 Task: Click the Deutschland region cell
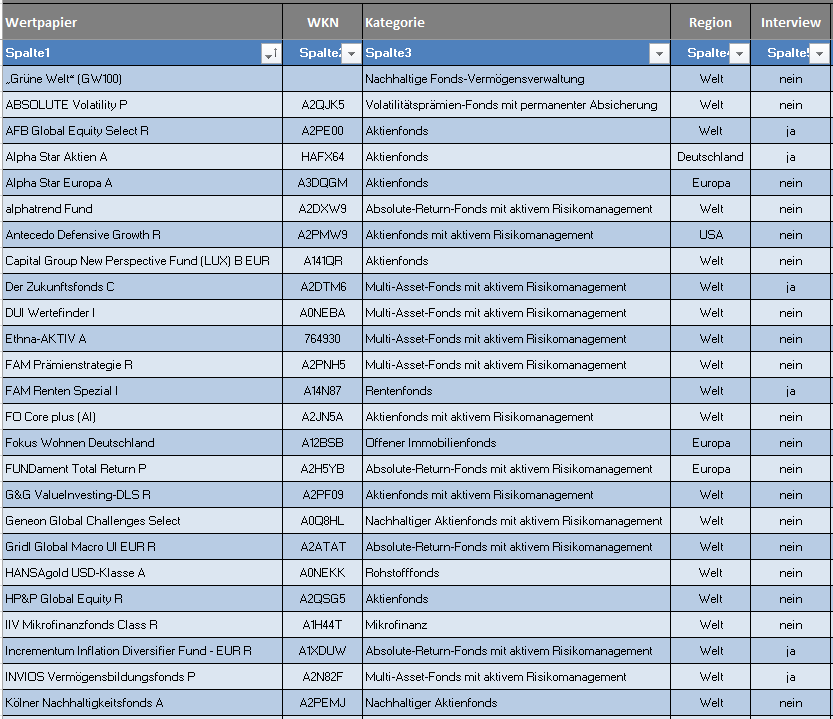(x=710, y=157)
